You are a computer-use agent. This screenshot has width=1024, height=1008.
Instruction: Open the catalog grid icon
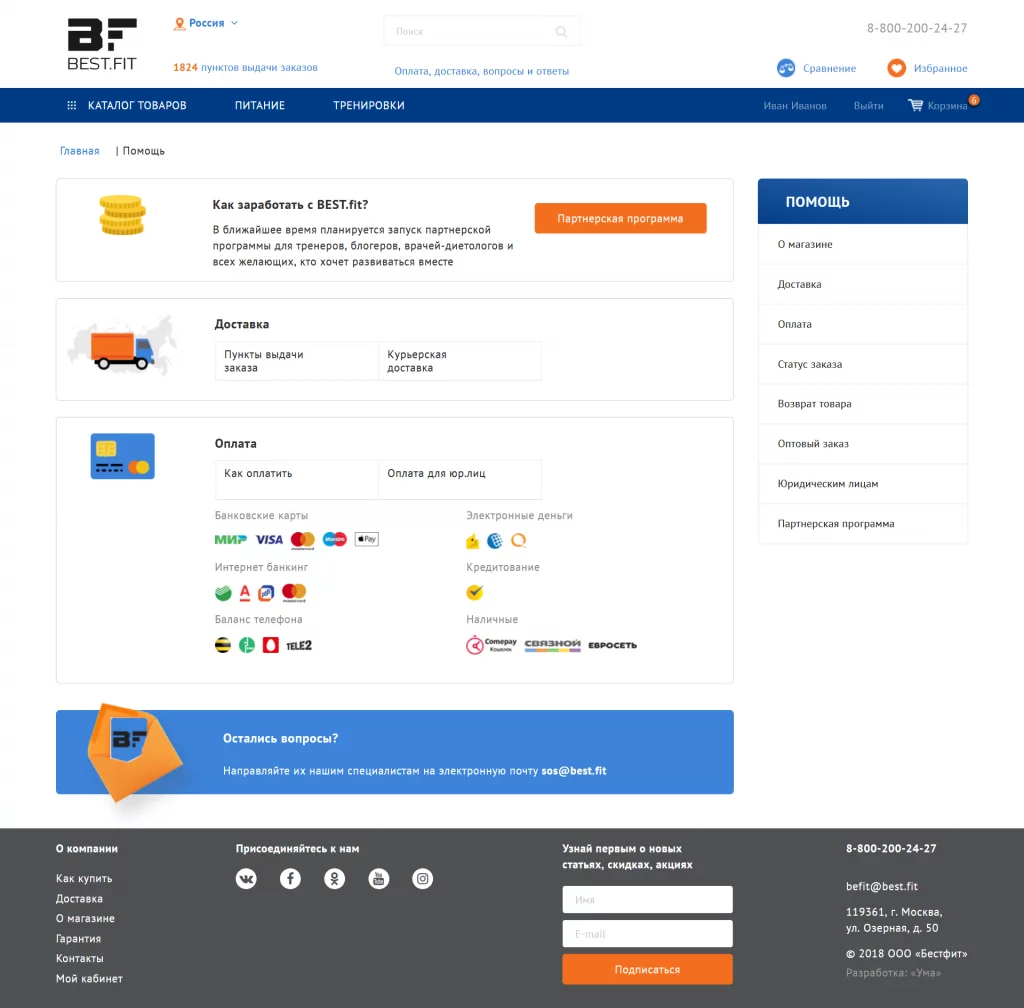(72, 105)
